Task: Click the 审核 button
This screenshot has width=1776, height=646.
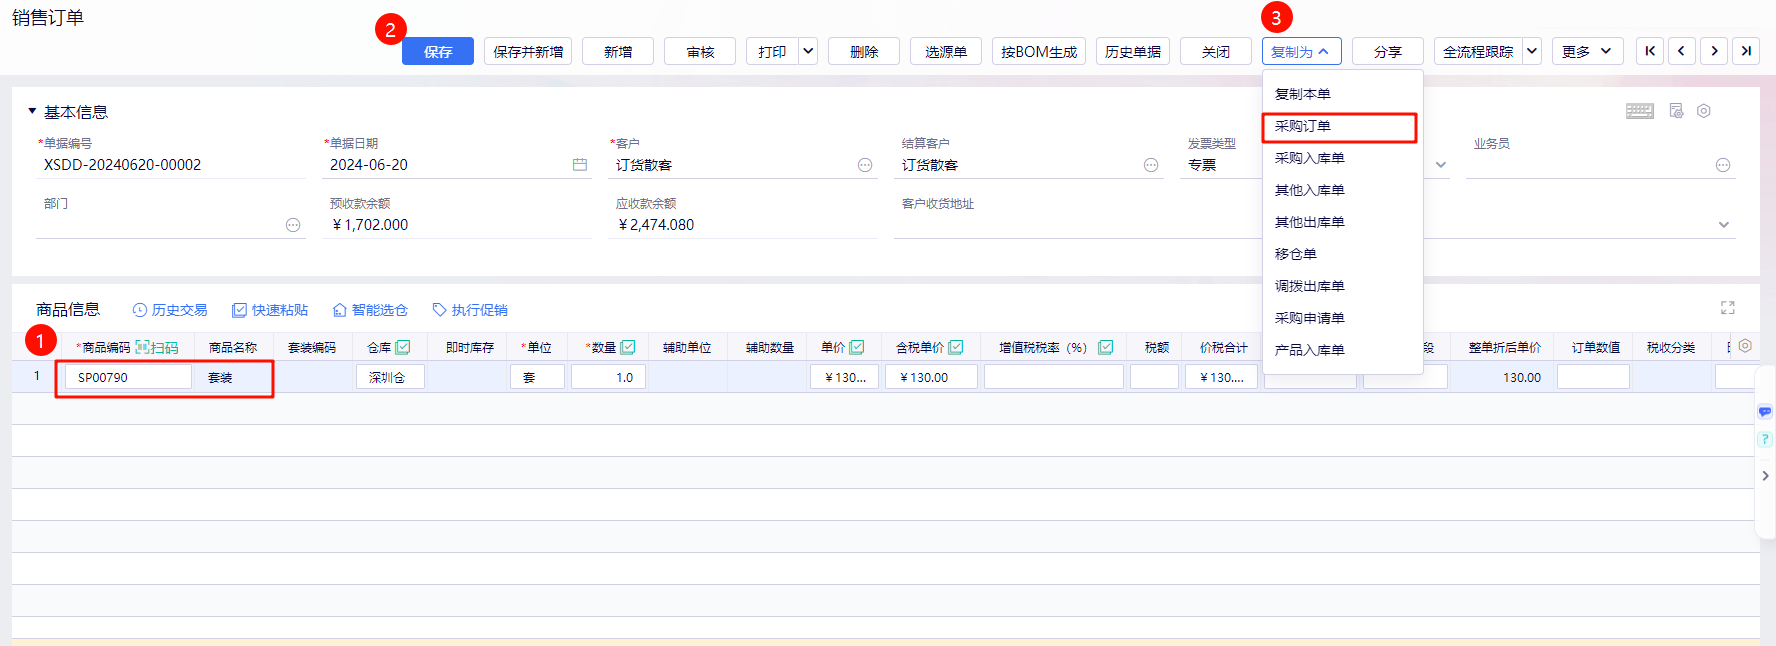Action: (700, 51)
